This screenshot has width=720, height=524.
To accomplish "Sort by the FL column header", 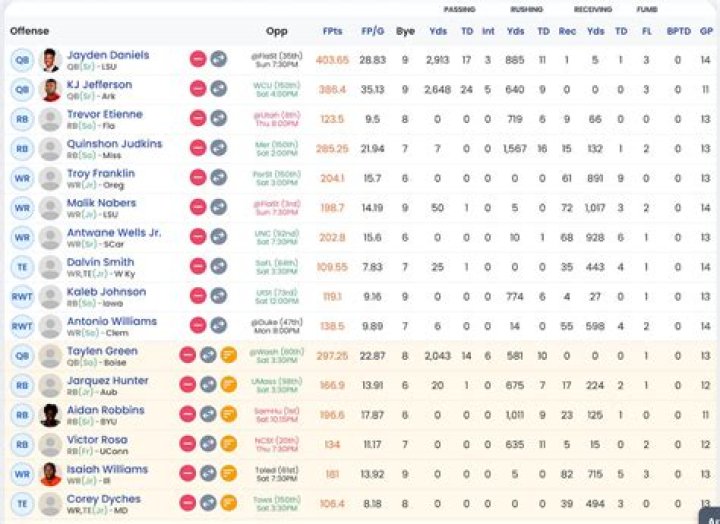I will point(647,31).
